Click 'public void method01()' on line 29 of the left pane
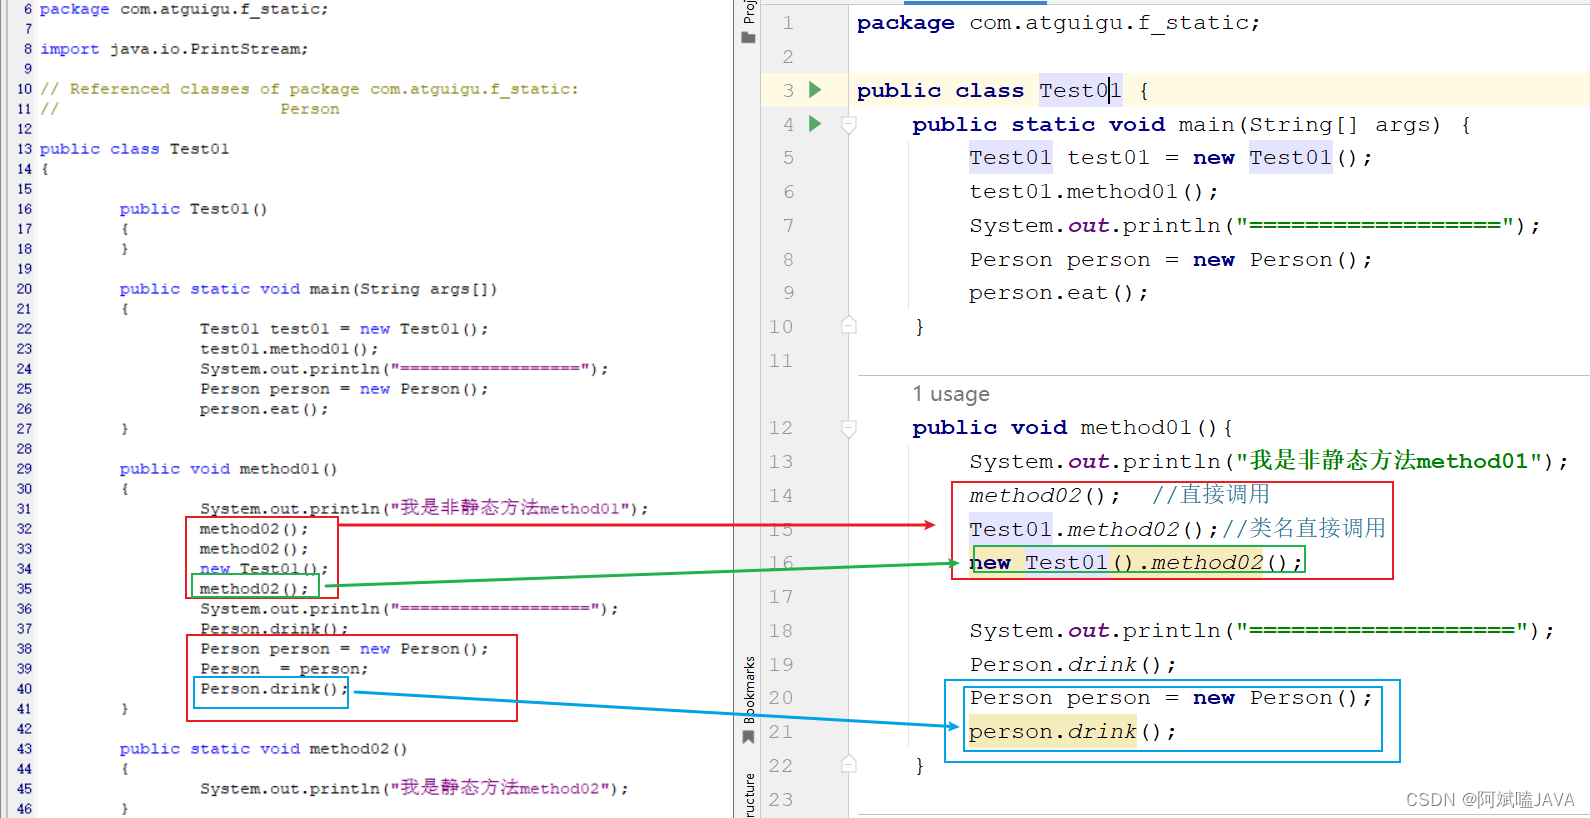Screen dimensions: 1590x818 (x=228, y=469)
